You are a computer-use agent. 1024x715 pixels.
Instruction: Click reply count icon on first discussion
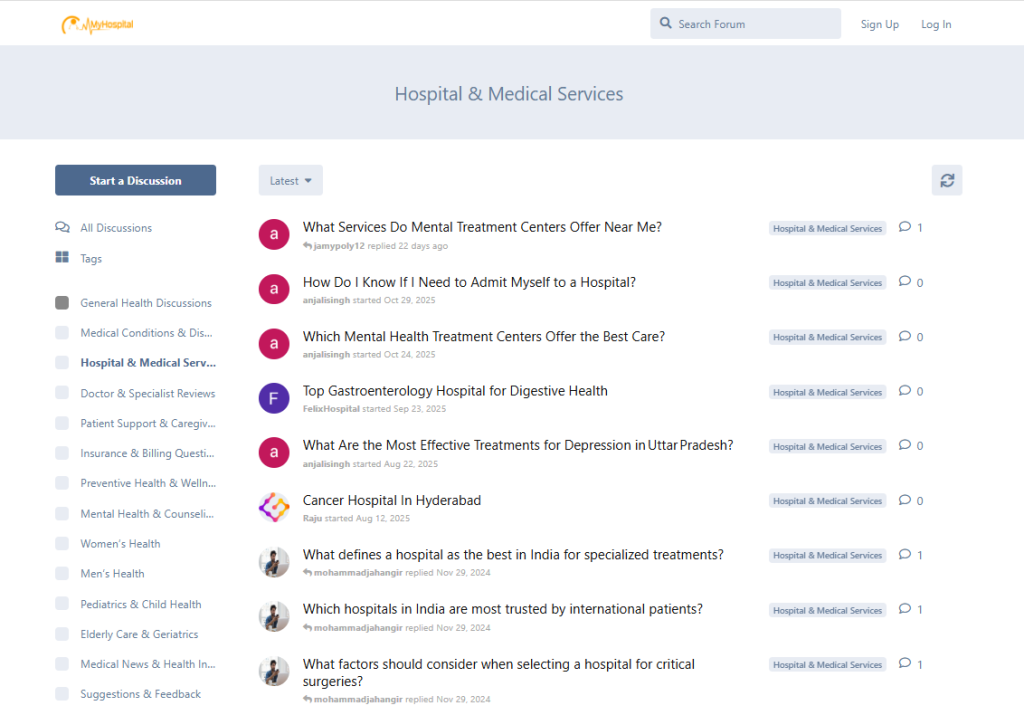905,227
